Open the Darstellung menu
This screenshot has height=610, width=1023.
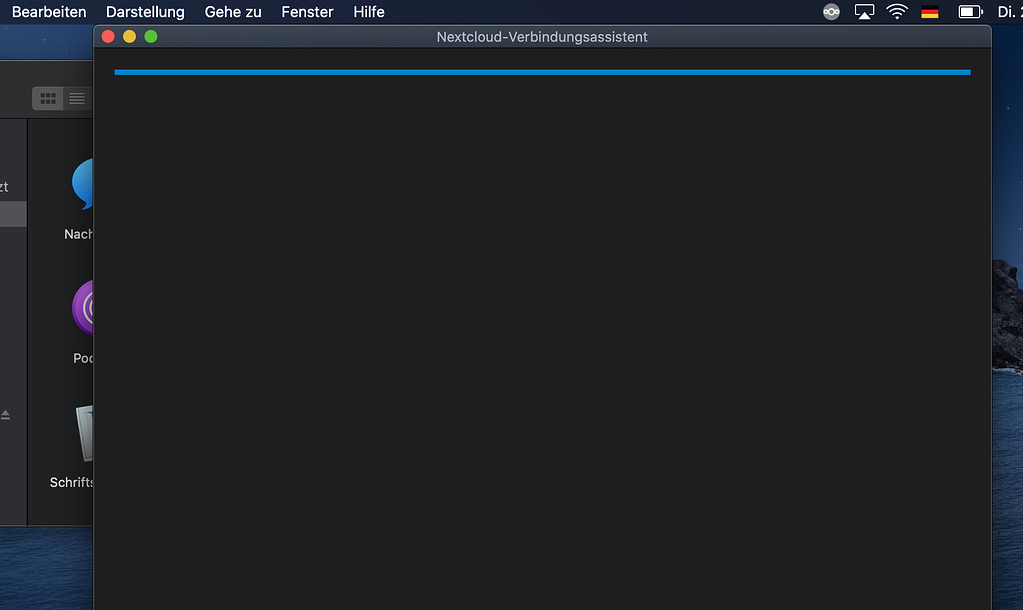[145, 12]
